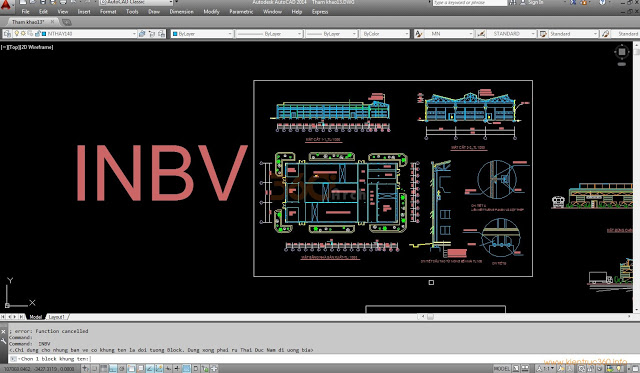Open the Text Style manager icon
Screen dimensions: 640x373
click(418, 34)
